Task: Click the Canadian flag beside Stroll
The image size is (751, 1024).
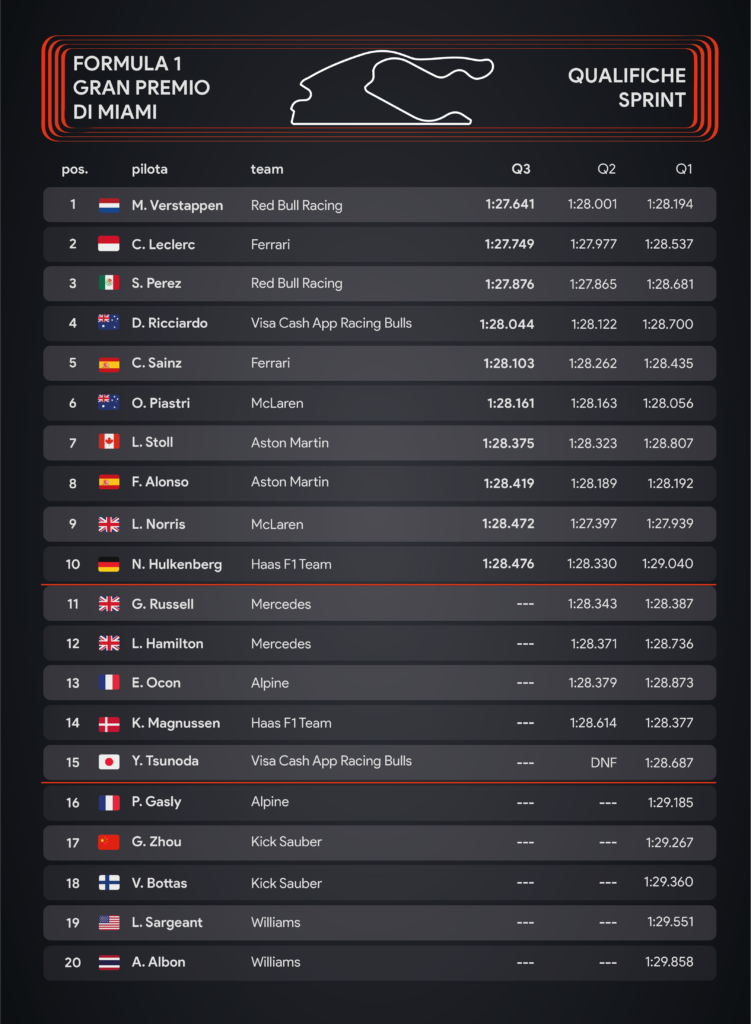Action: point(108,442)
